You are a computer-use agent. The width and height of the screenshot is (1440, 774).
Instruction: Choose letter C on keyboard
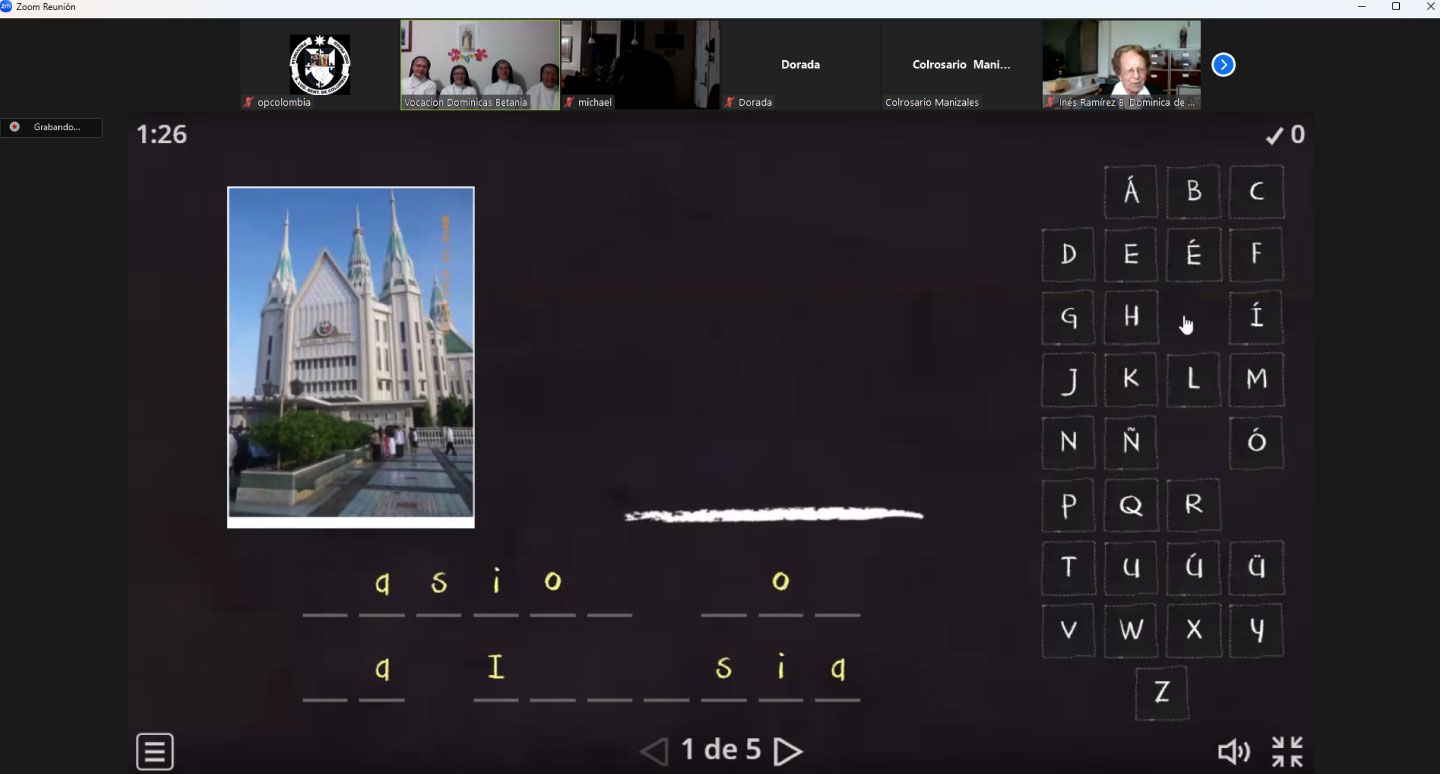pyautogui.click(x=1256, y=192)
